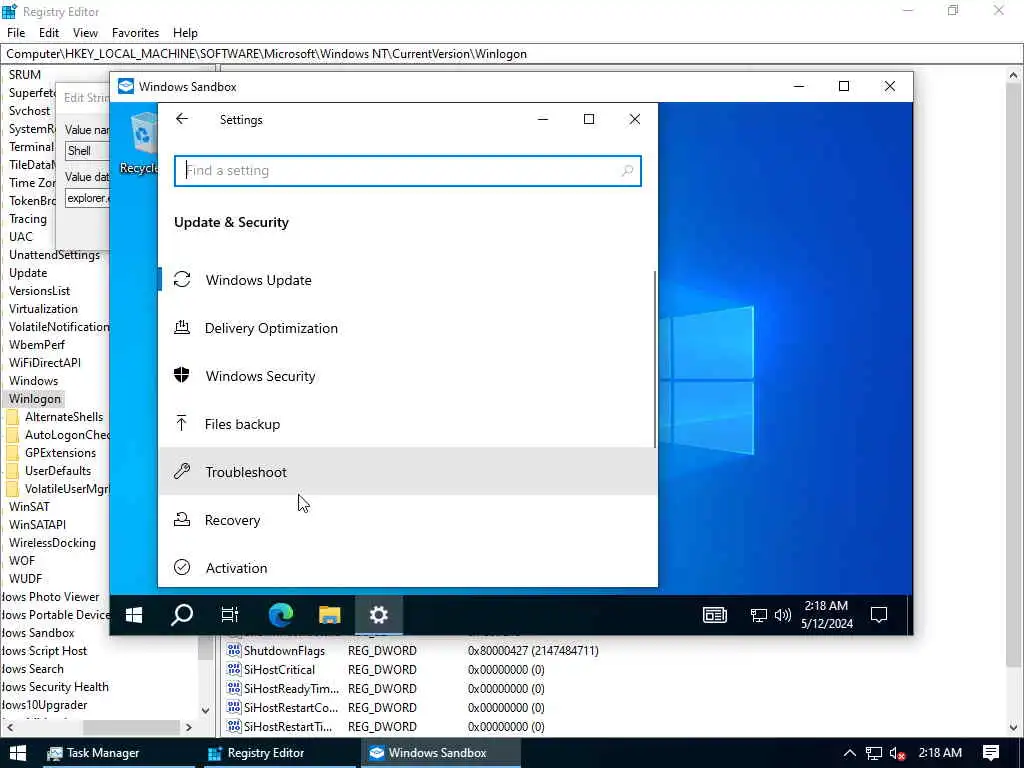Select the Winlogon key in the tree

35,398
